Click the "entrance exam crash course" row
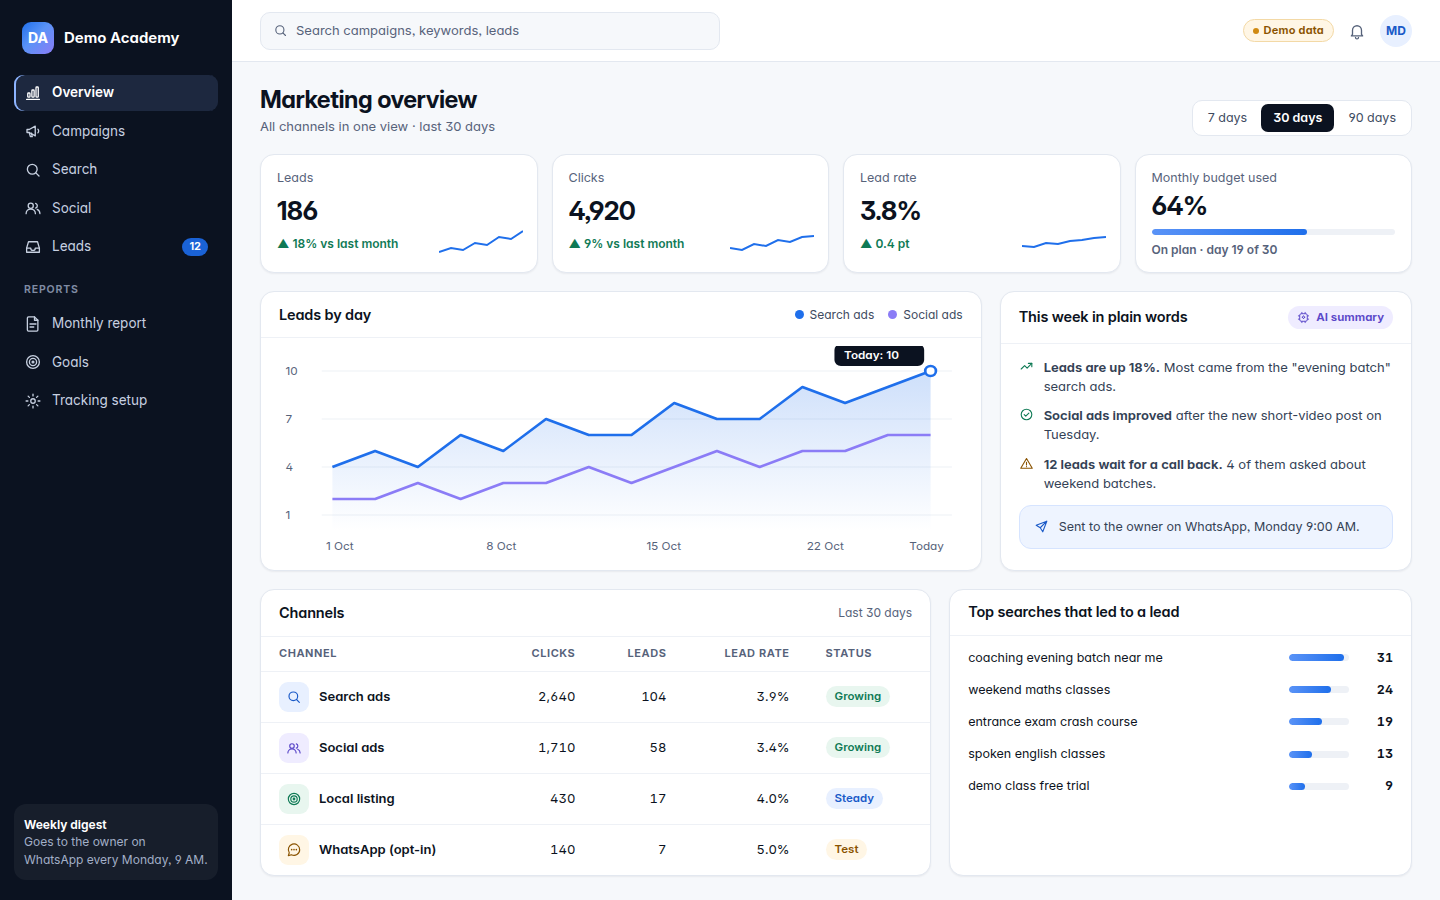Viewport: 1440px width, 900px height. 1180,722
